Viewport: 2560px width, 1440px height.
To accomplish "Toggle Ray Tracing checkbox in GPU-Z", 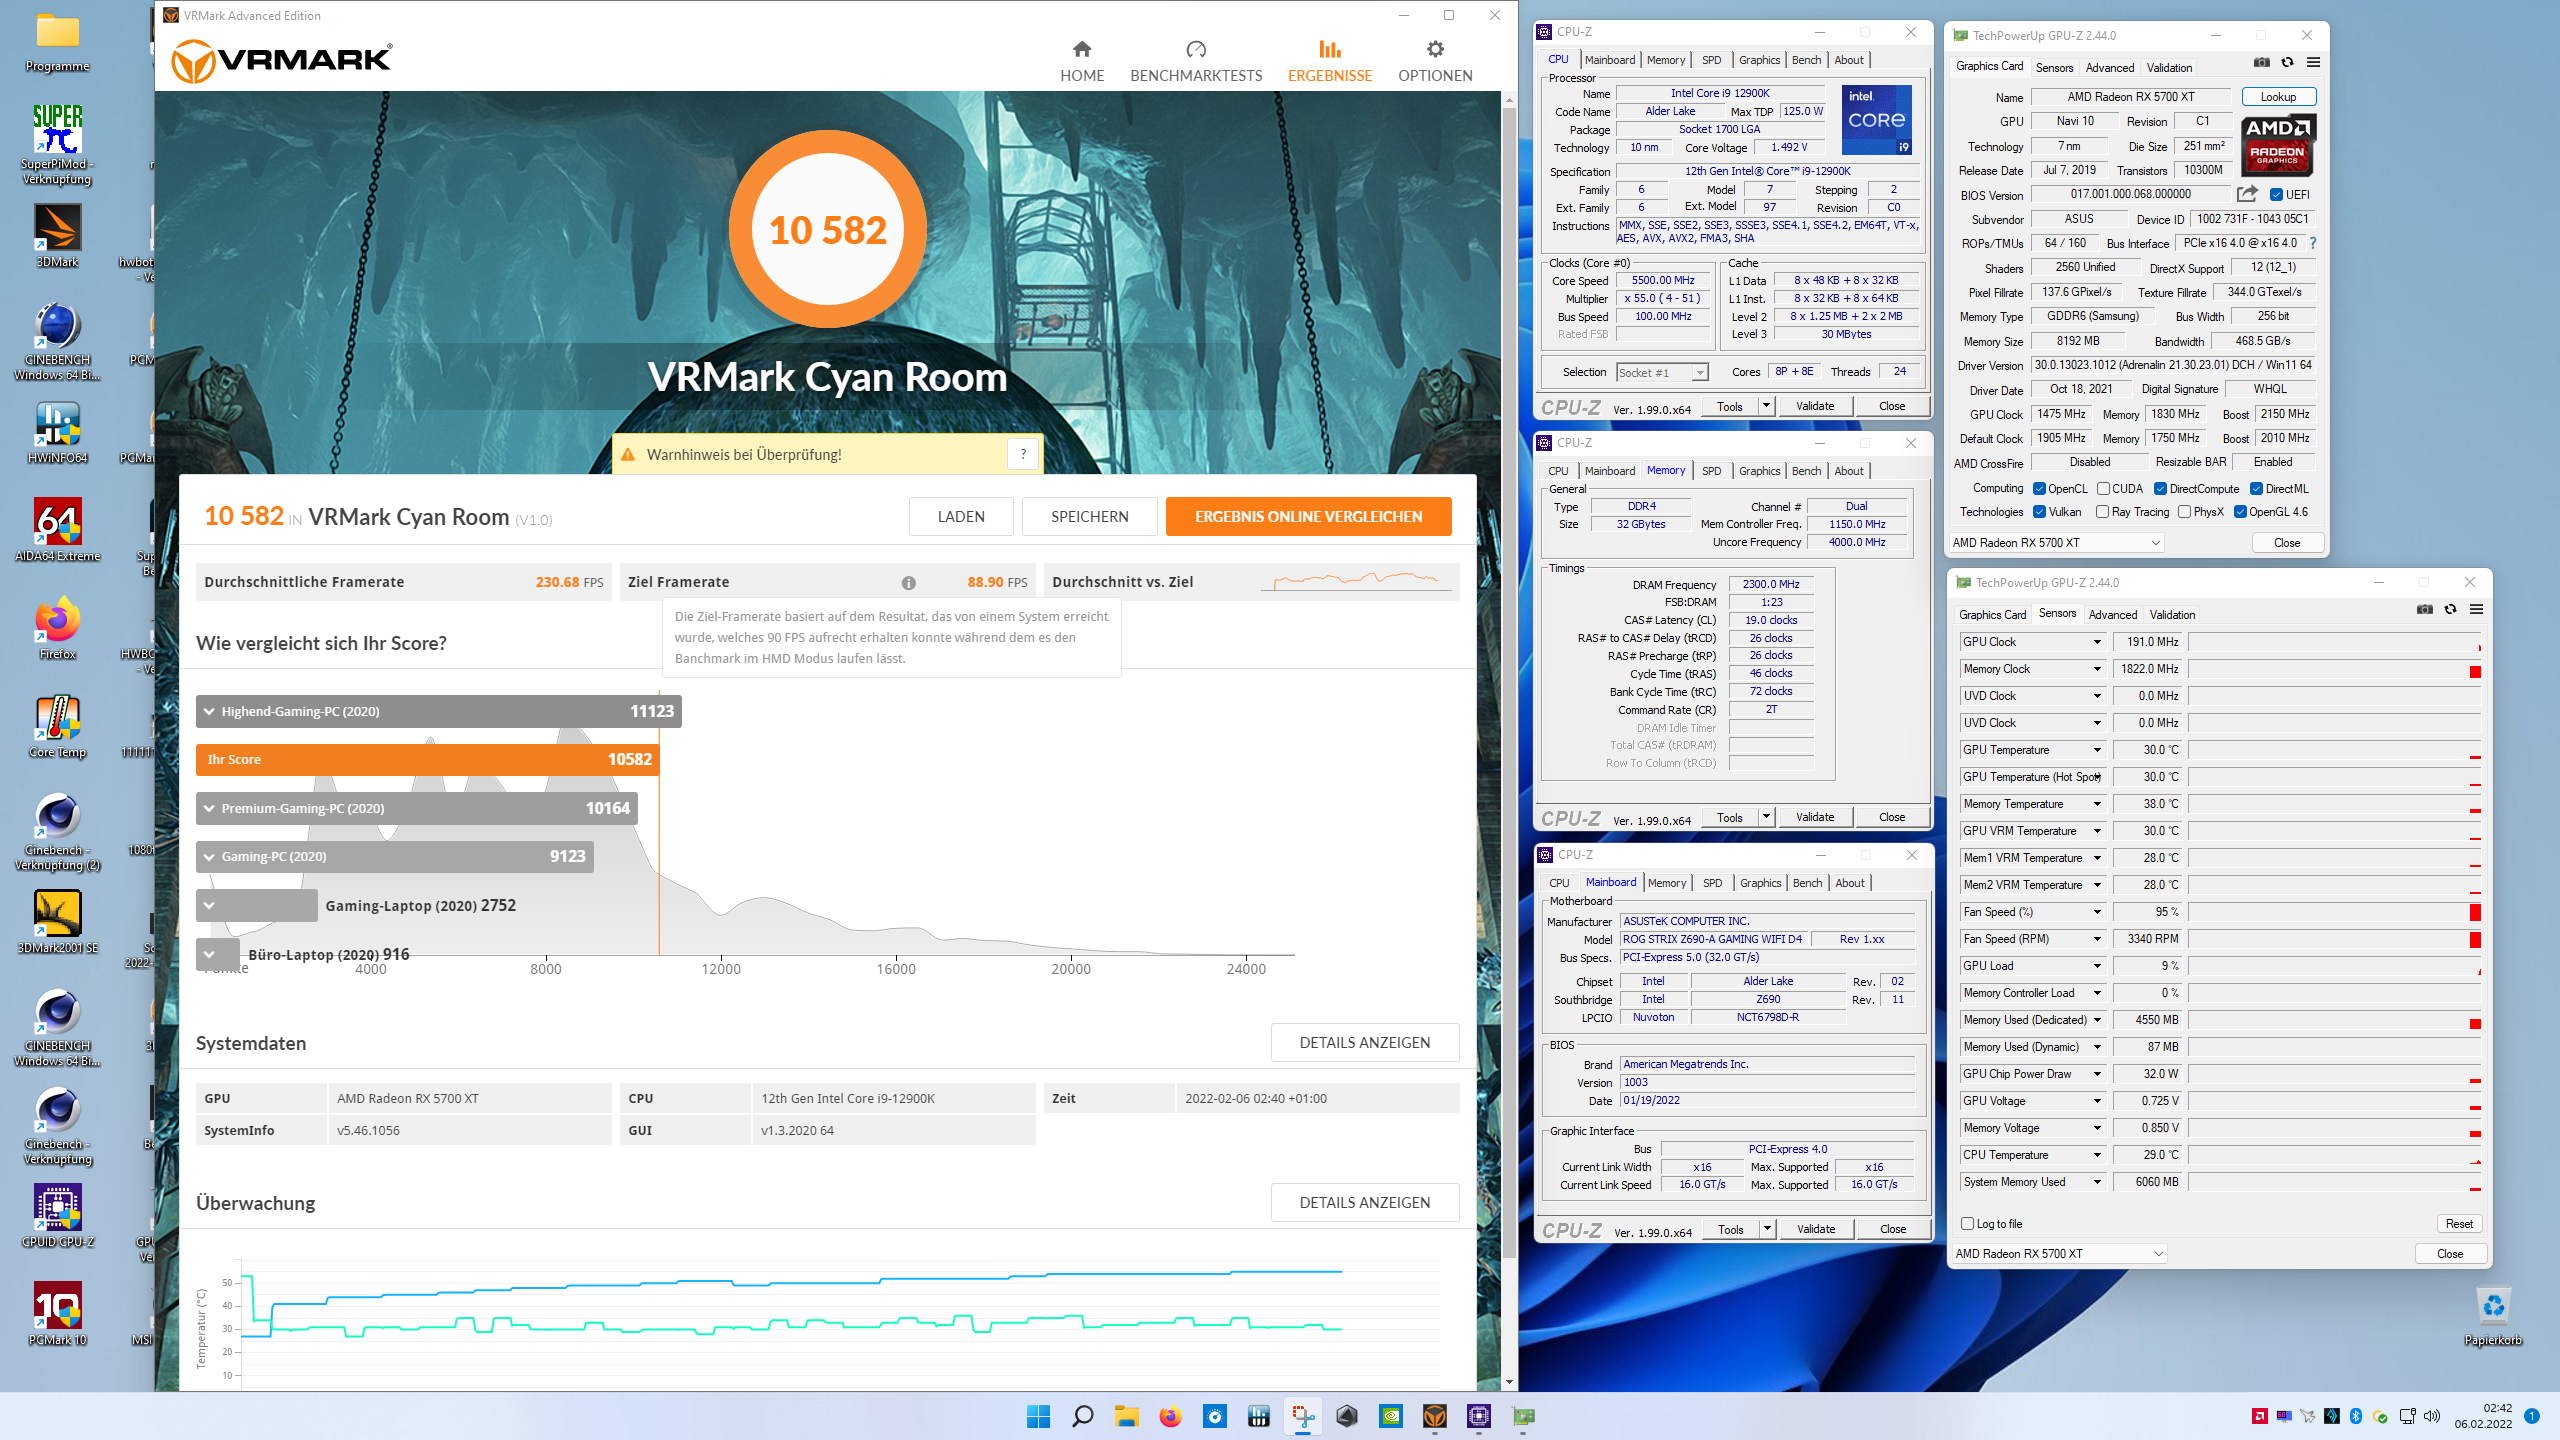I will (x=2101, y=512).
